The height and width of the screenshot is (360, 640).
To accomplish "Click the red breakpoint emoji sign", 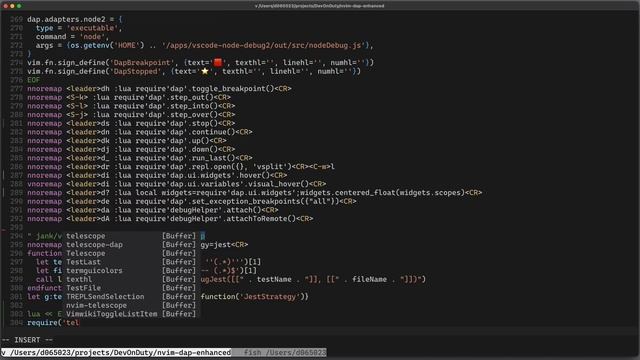I will [x=218, y=62].
